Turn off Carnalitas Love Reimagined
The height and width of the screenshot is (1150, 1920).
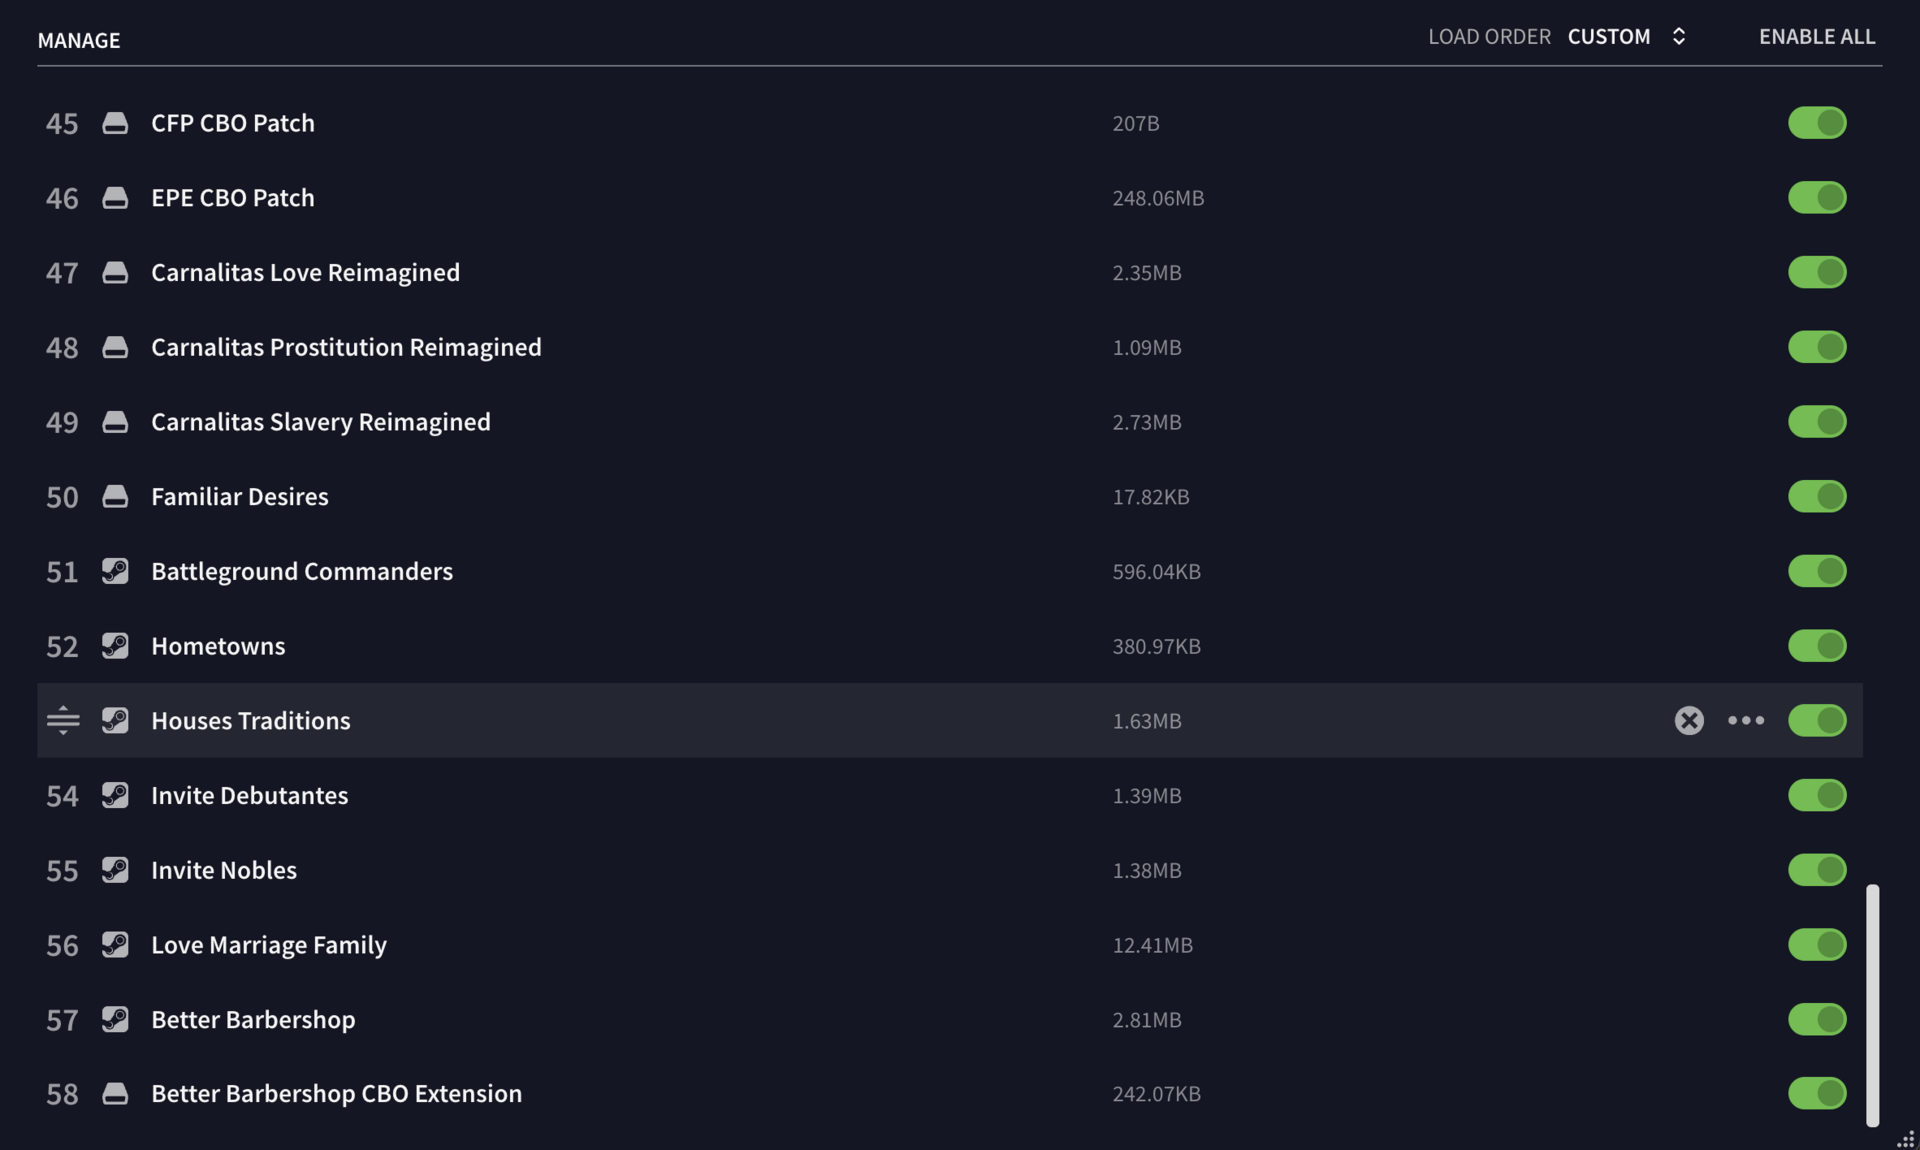coord(1817,272)
